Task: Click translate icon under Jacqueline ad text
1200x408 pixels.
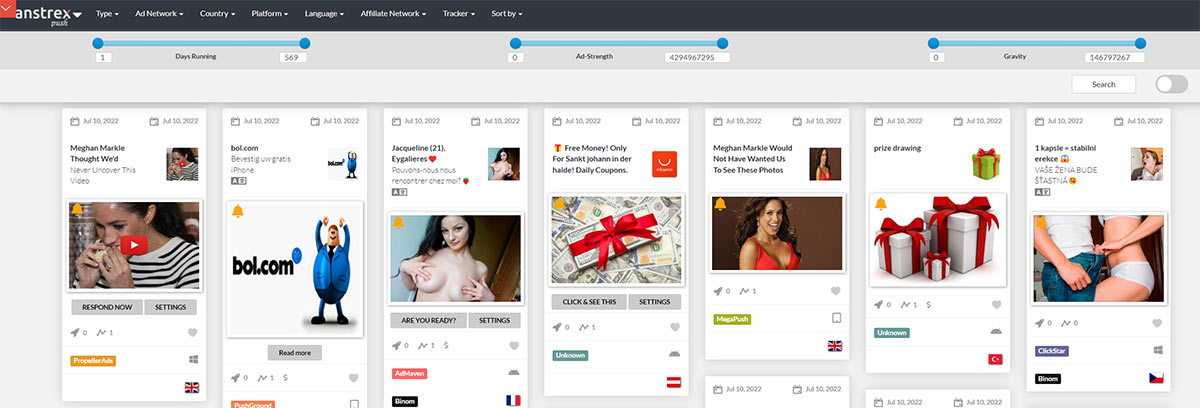Action: pos(399,194)
